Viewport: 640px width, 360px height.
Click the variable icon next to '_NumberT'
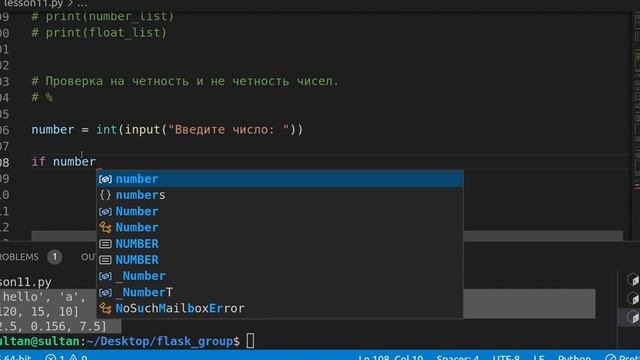[x=105, y=292]
